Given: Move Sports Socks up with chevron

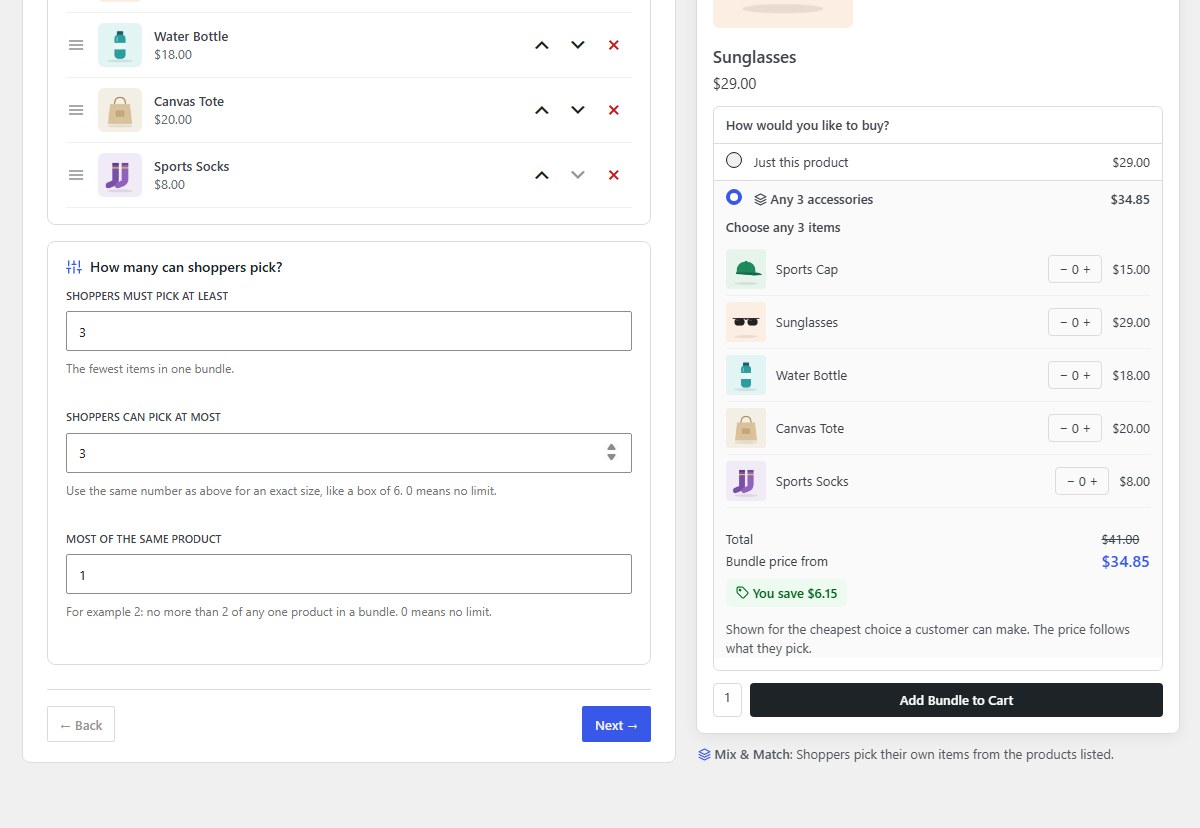Looking at the screenshot, I should point(542,175).
